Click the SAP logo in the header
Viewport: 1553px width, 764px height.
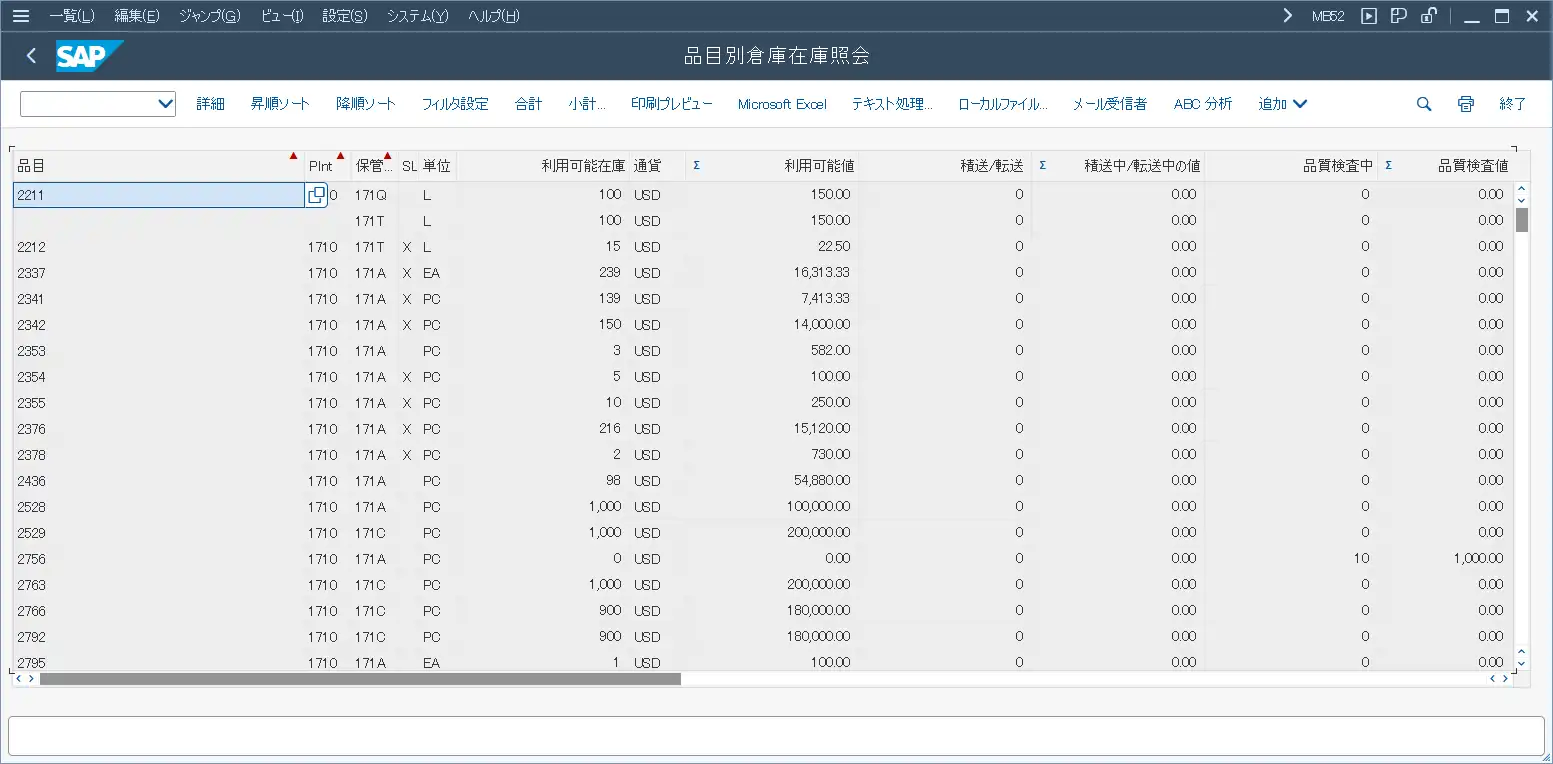(x=90, y=56)
